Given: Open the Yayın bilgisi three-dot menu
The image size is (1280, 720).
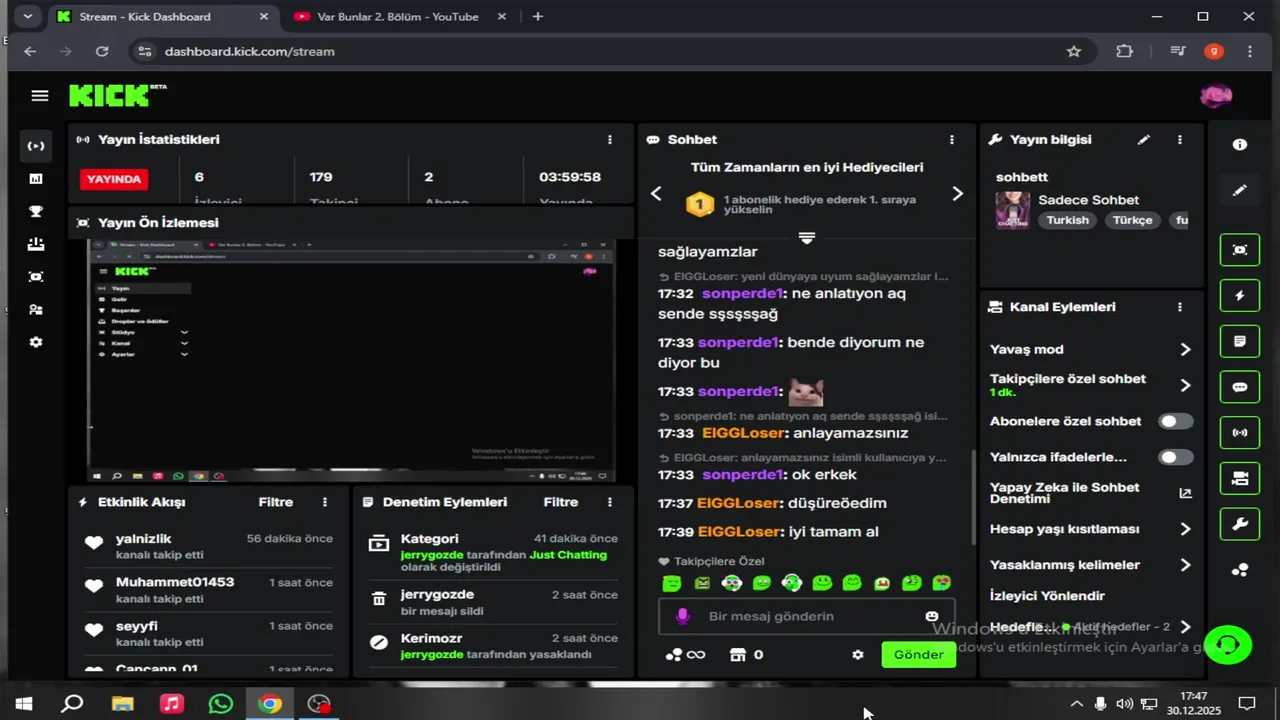Looking at the screenshot, I should pos(1180,140).
